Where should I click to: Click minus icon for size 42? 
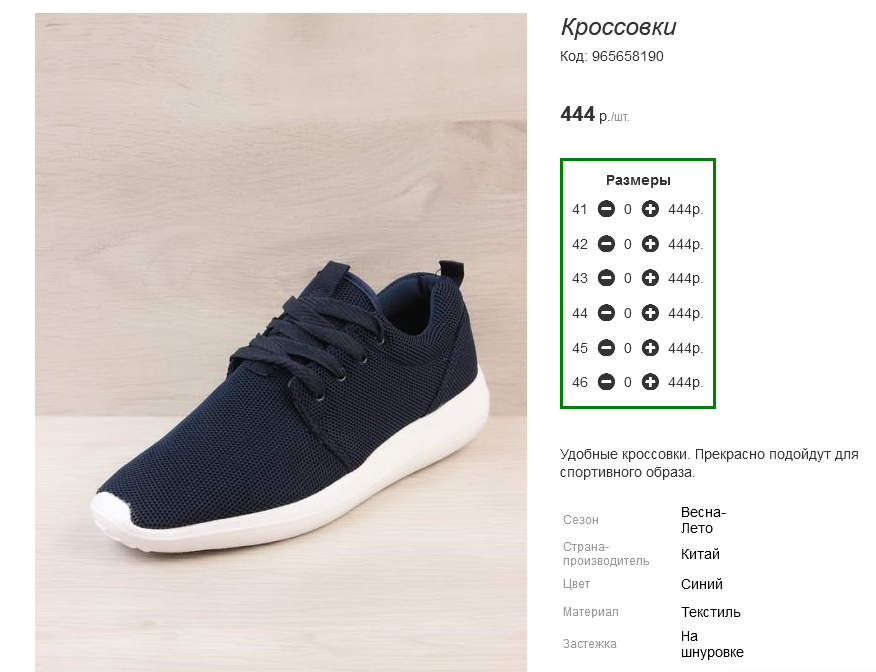pyautogui.click(x=606, y=244)
